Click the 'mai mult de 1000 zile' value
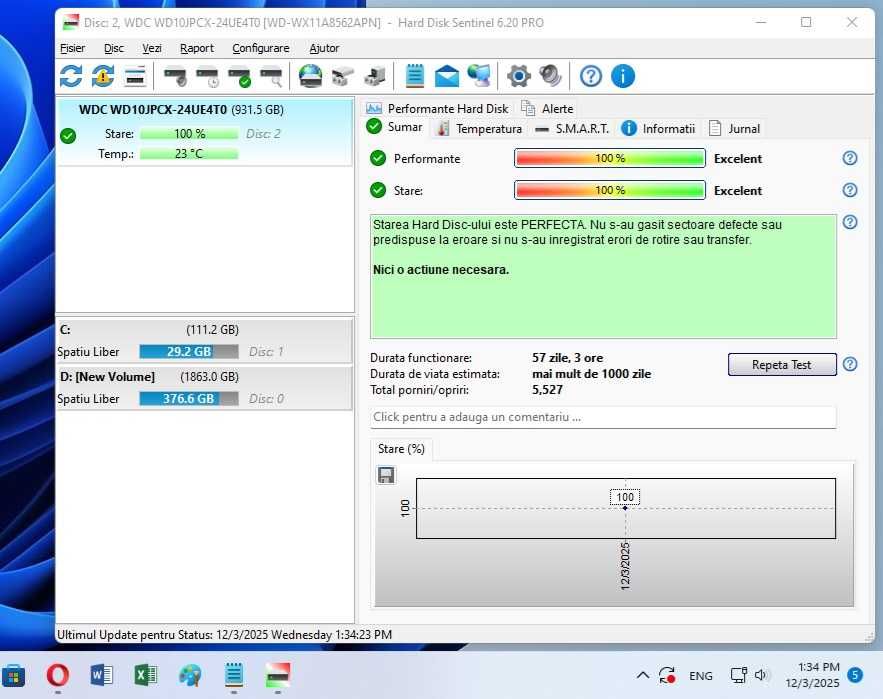 pos(591,374)
